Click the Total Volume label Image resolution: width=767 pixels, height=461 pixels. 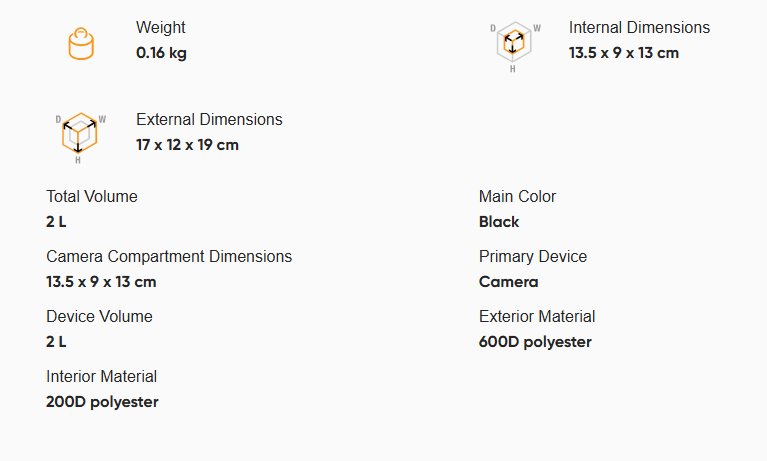[x=92, y=196]
